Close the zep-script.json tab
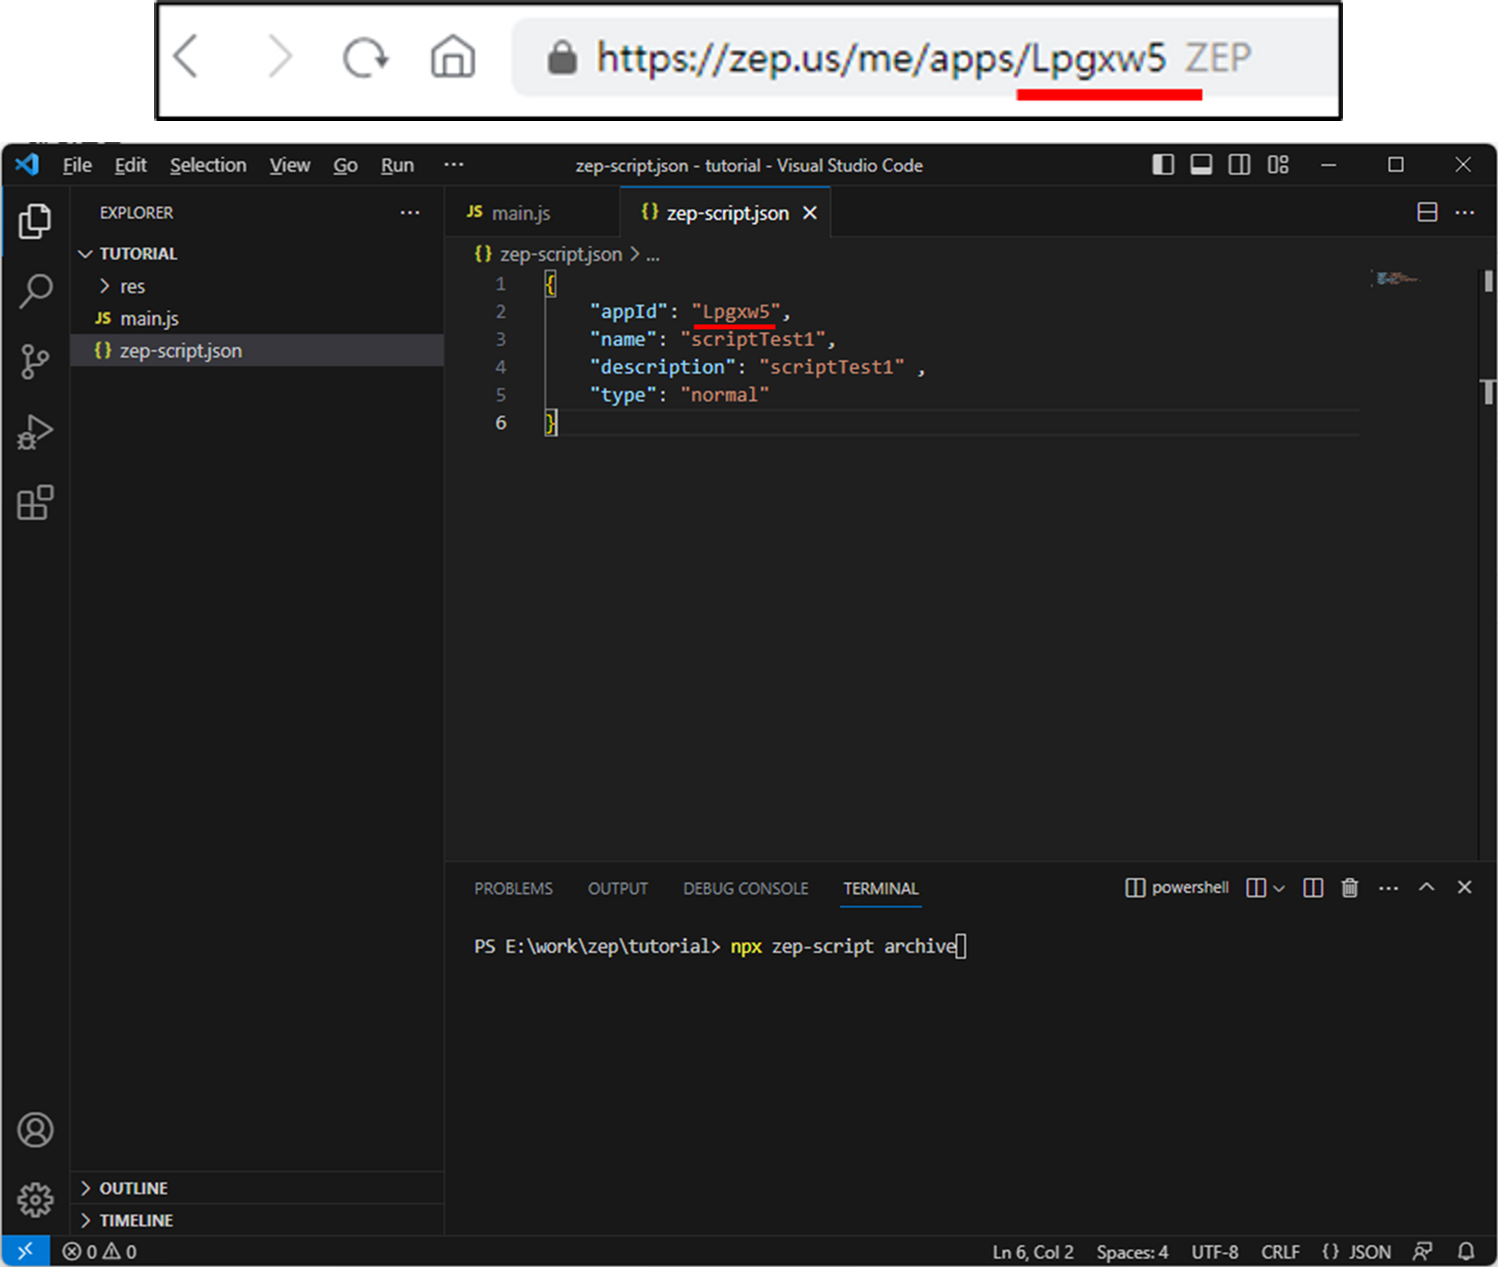 (810, 213)
